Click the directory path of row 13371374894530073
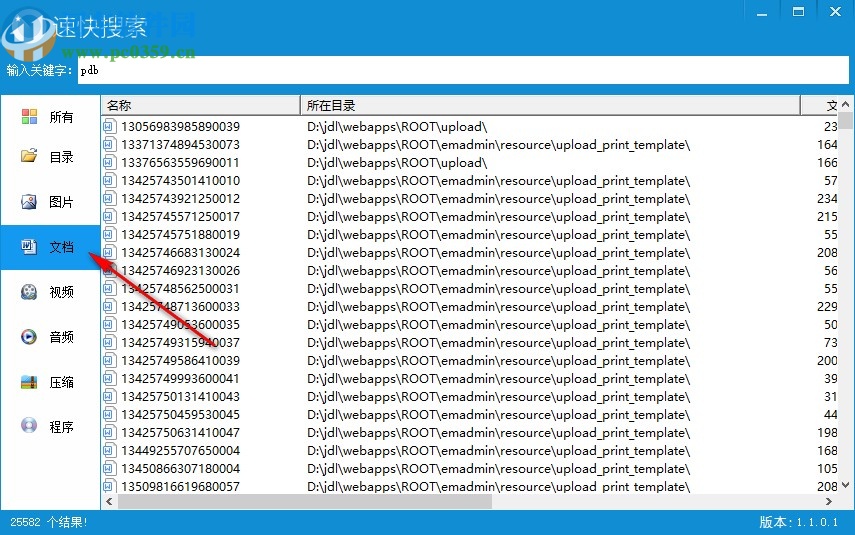This screenshot has height=535, width=855. tap(498, 145)
